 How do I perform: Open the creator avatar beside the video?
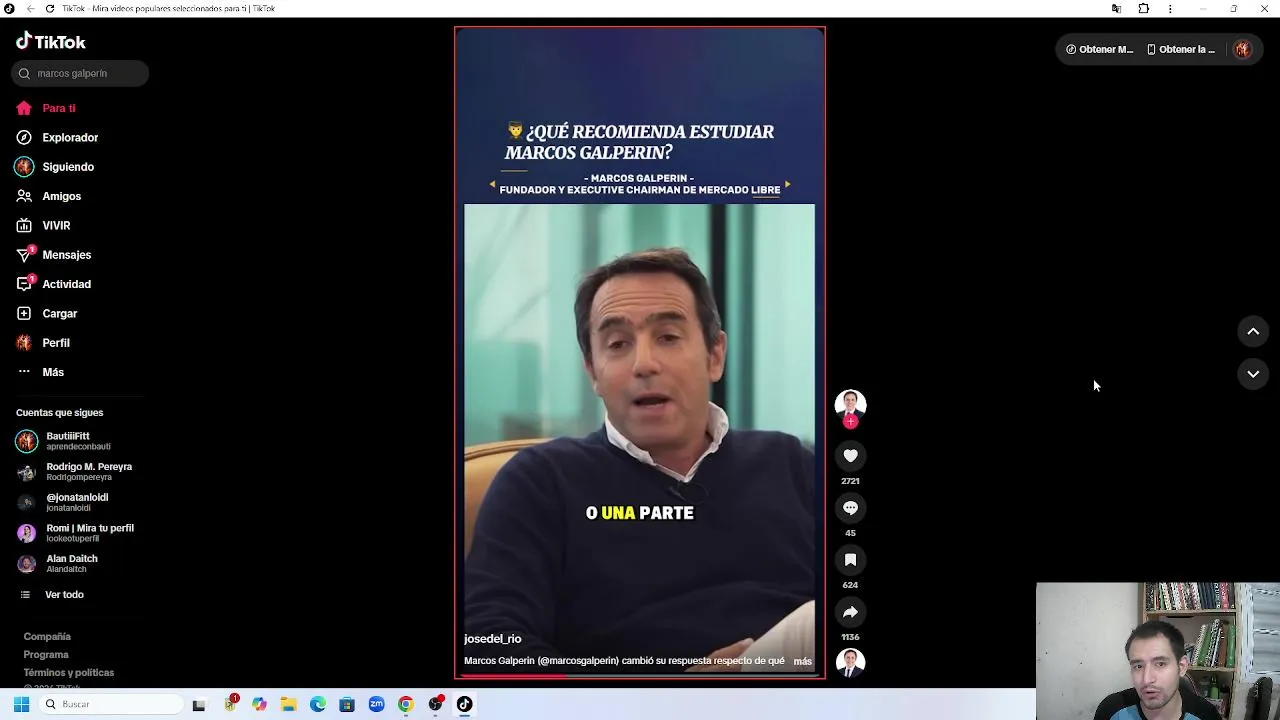click(x=850, y=403)
